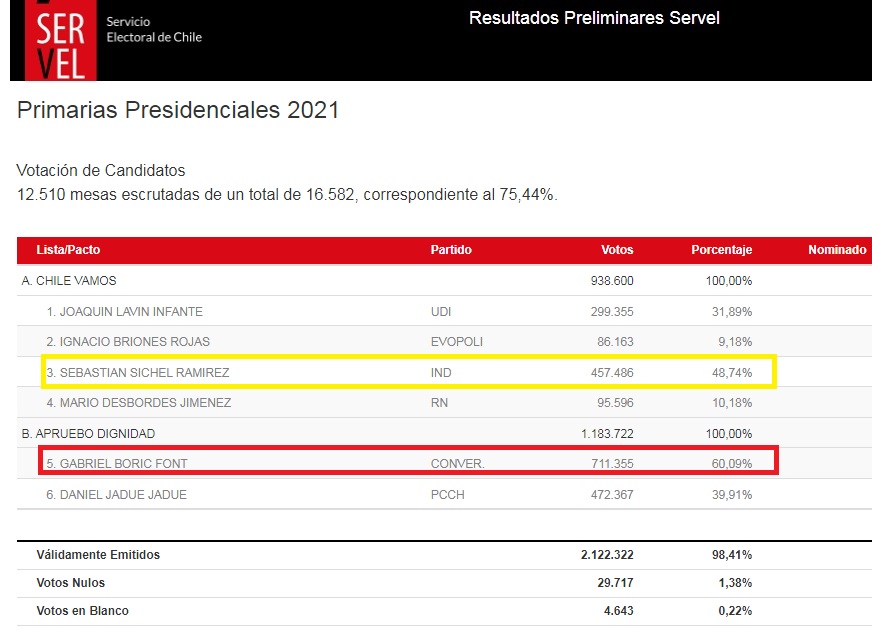This screenshot has height=632, width=872.
Task: Click Servicio Electoral de Chile text
Action: 154,30
